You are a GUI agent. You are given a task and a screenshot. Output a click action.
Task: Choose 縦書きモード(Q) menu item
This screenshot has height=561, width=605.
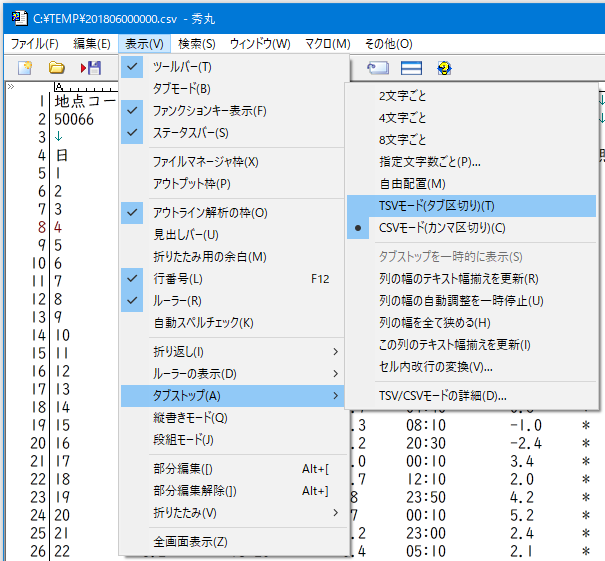pos(232,418)
